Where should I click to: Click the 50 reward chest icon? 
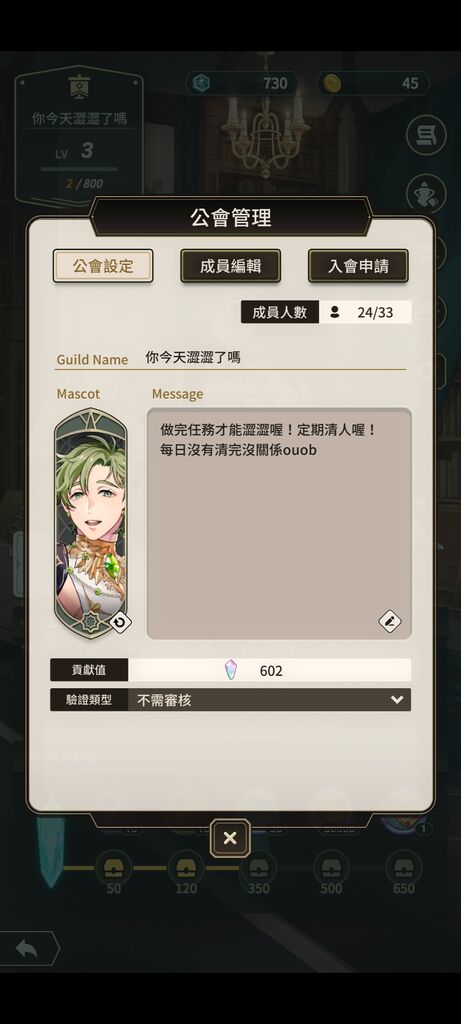[x=114, y=868]
